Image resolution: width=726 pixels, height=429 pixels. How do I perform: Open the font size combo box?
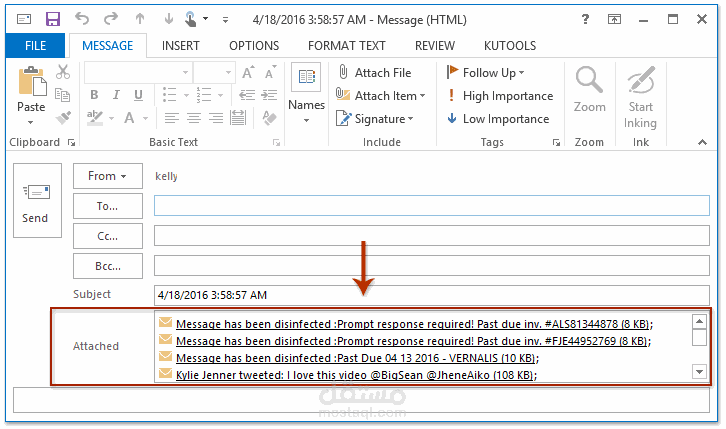214,73
